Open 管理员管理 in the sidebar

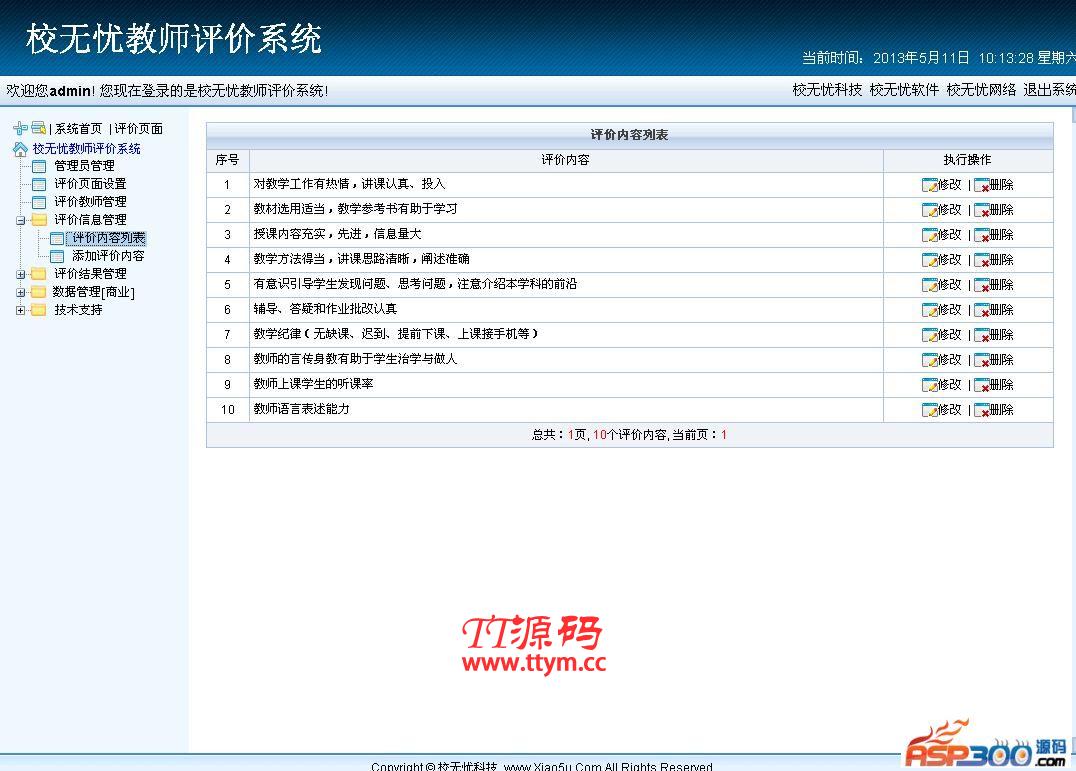point(84,166)
